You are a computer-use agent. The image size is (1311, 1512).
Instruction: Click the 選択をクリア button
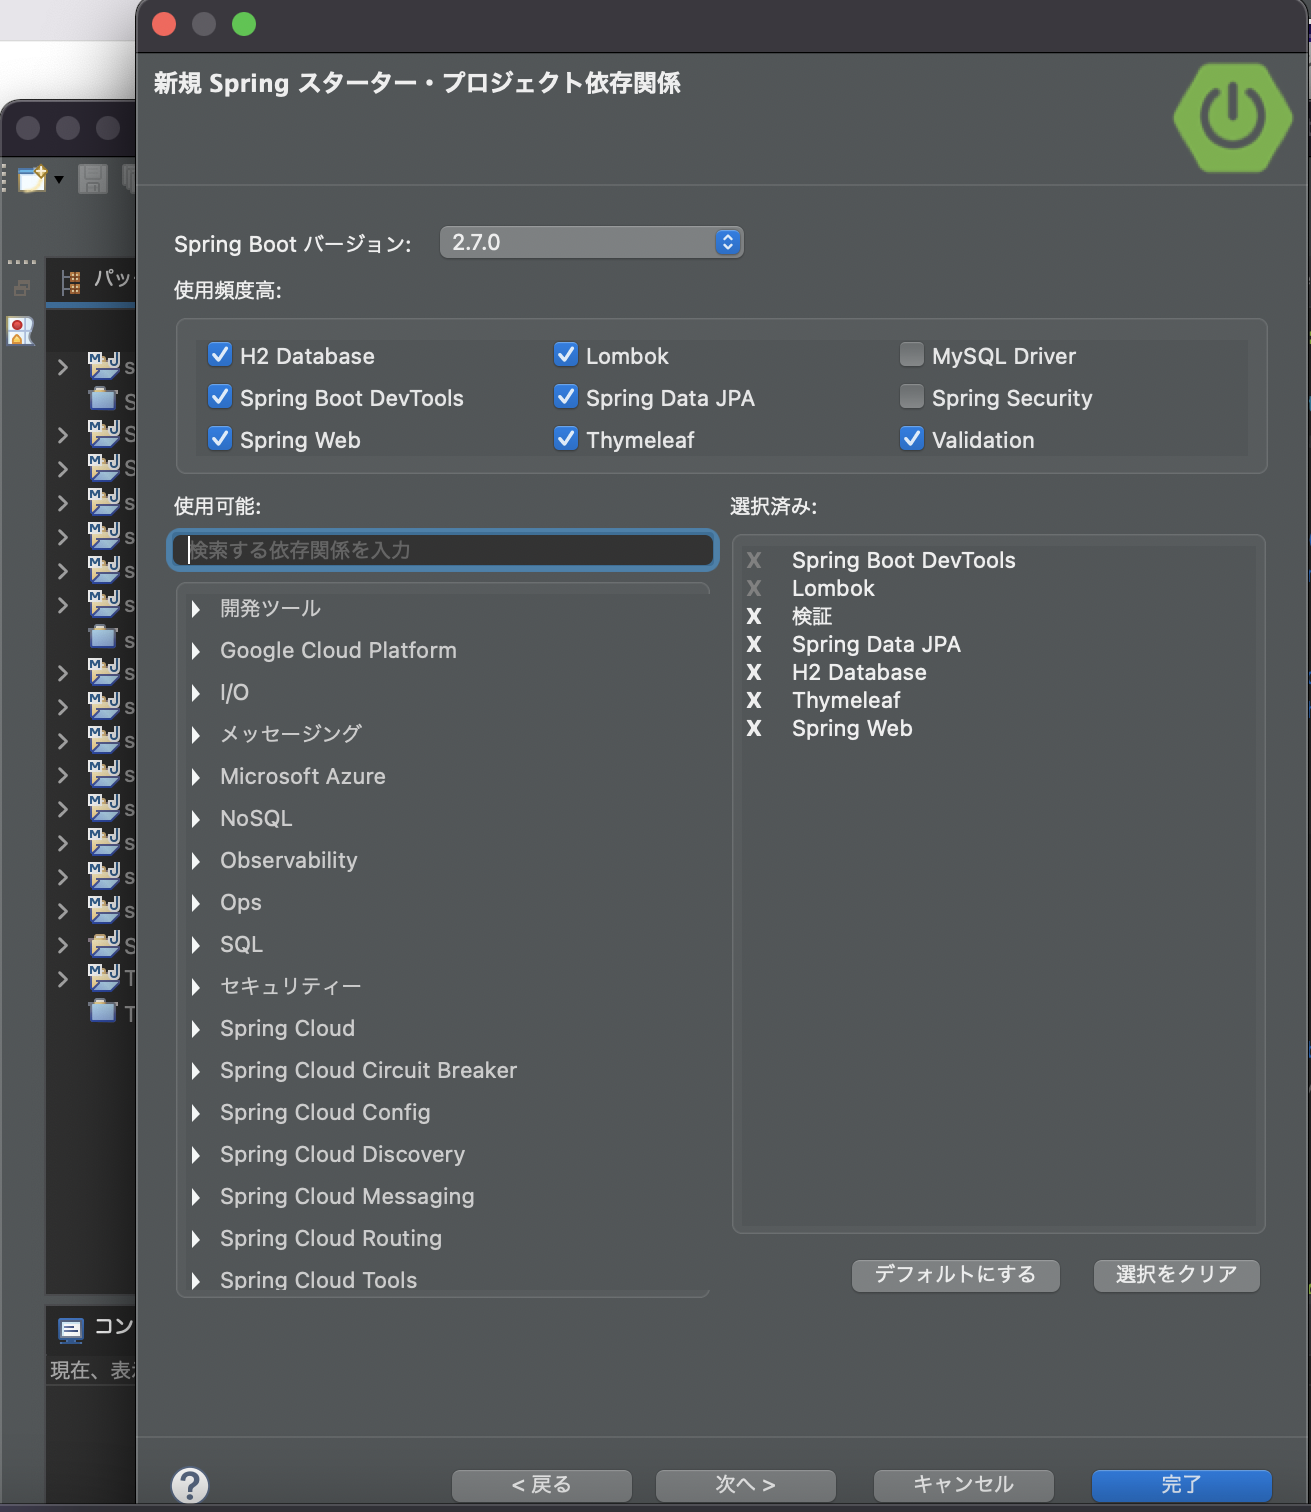1176,1275
